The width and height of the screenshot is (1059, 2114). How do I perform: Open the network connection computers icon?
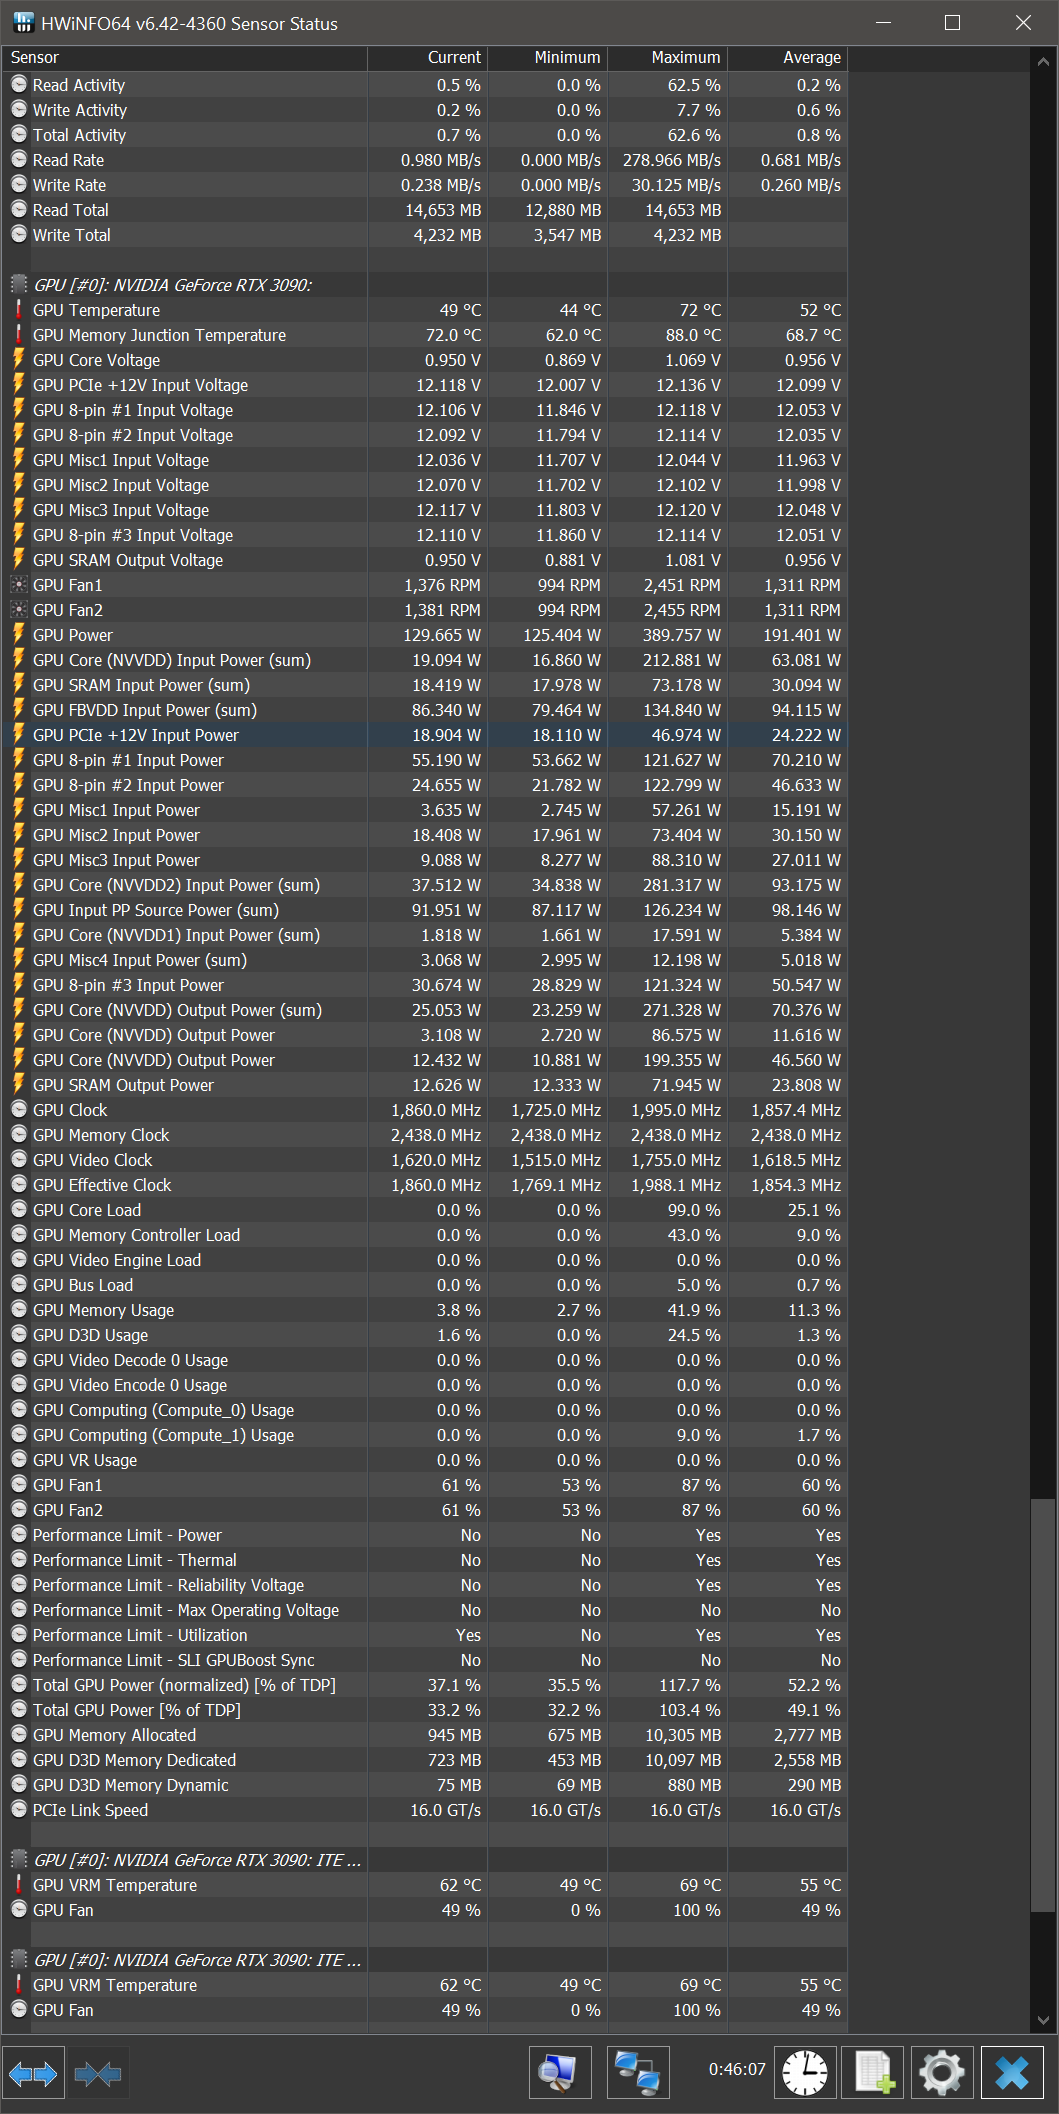click(639, 2073)
